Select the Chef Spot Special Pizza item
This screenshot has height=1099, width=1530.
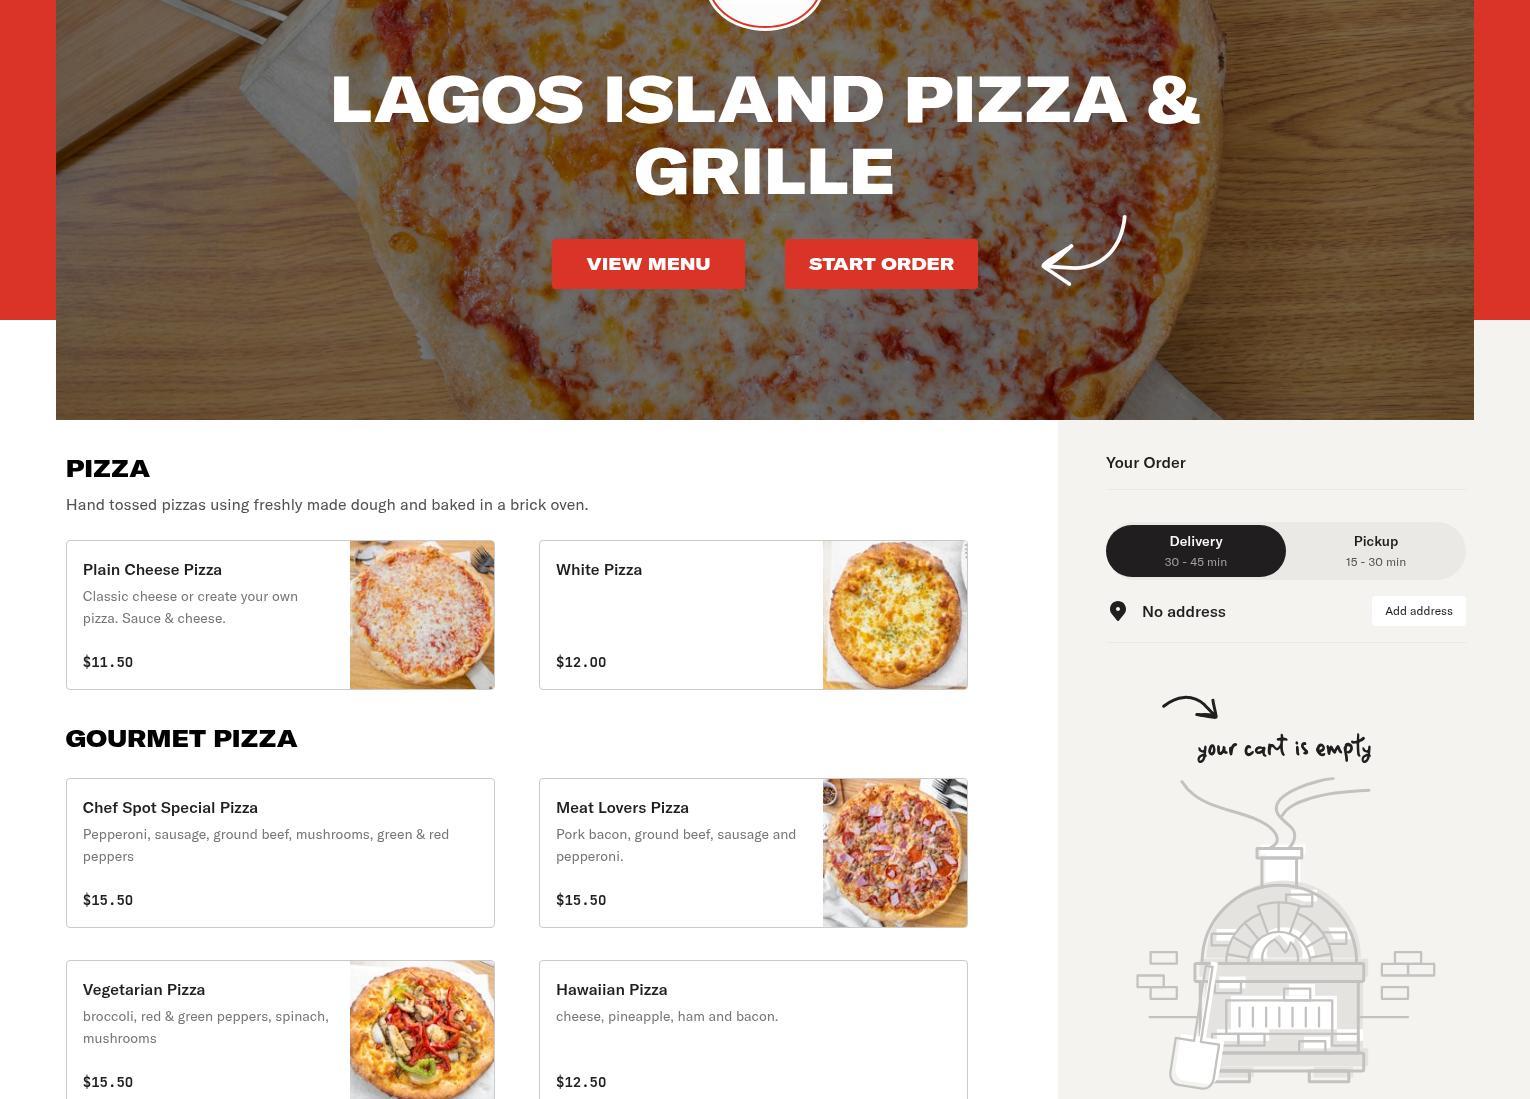pyautogui.click(x=280, y=853)
